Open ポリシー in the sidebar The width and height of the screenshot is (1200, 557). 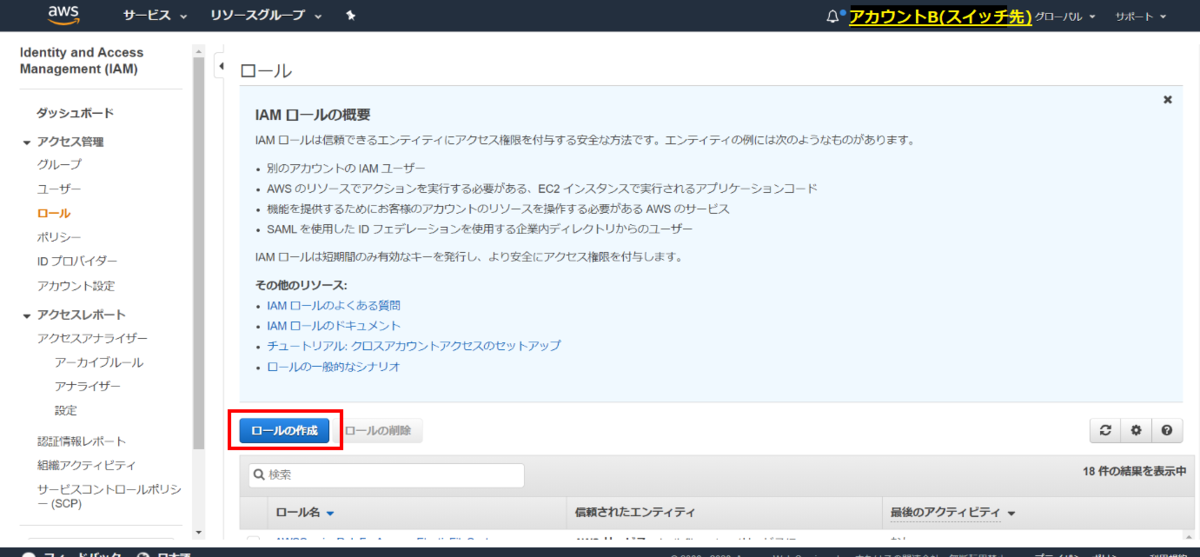[59, 237]
